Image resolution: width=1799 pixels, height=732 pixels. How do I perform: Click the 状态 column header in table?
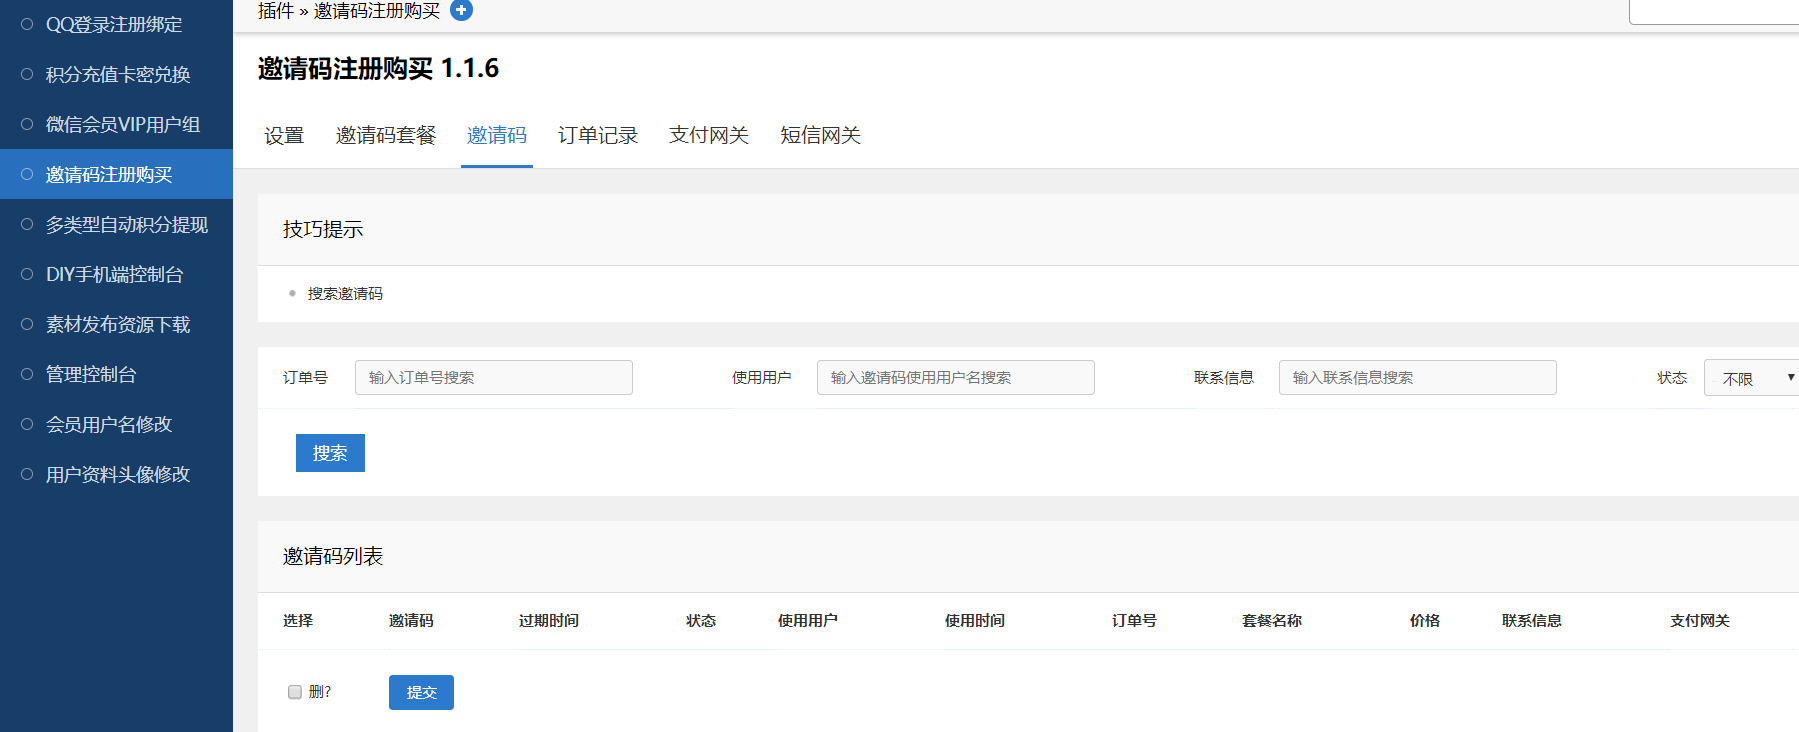click(701, 620)
